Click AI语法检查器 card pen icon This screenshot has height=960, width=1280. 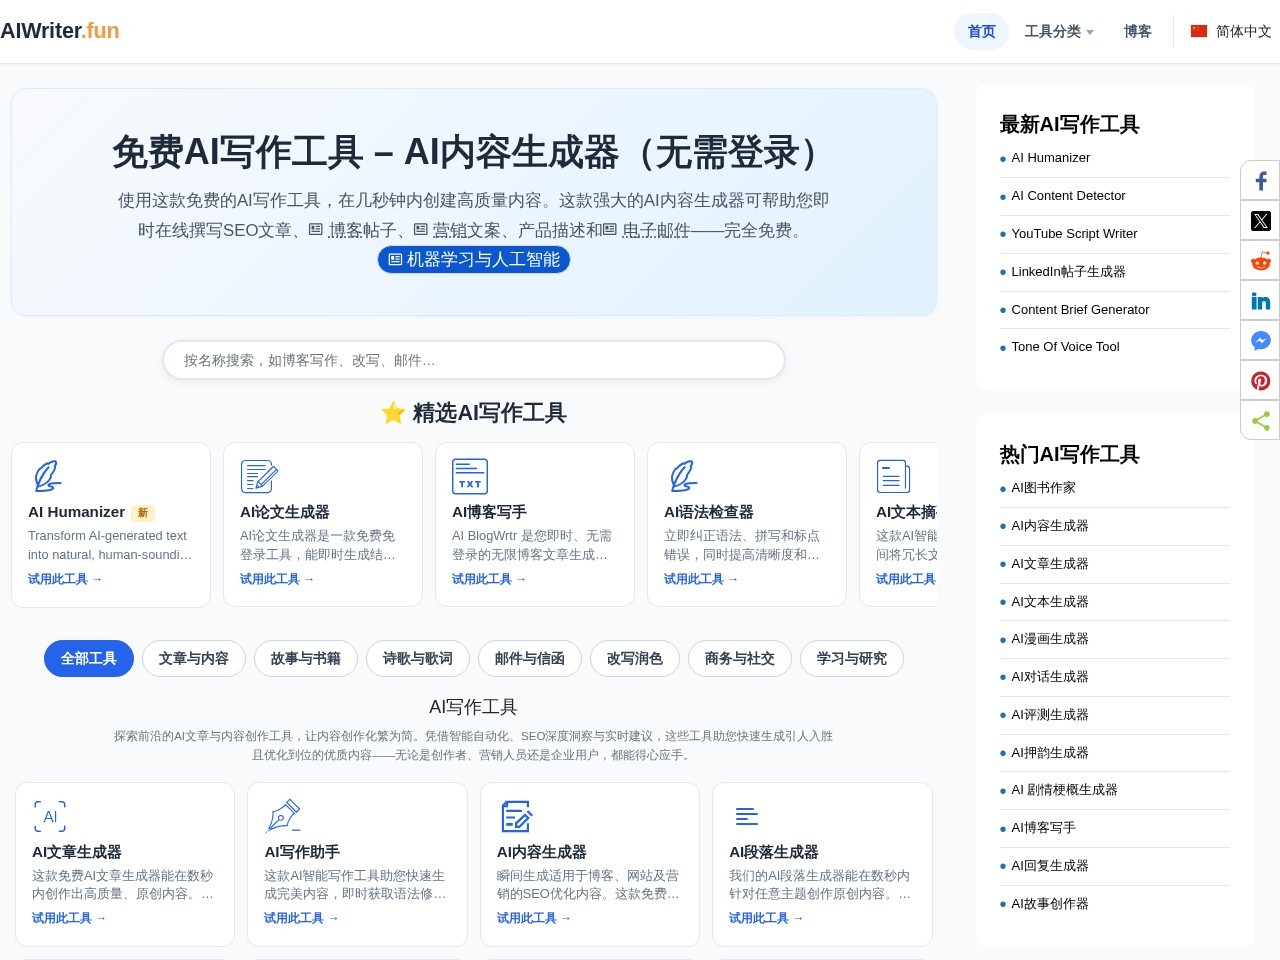point(682,476)
